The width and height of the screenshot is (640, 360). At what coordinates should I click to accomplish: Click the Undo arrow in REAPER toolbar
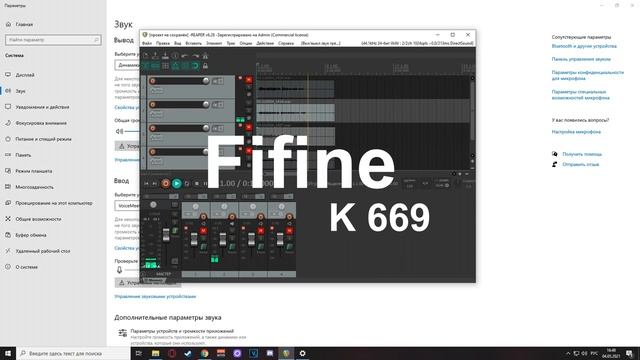tap(185, 56)
